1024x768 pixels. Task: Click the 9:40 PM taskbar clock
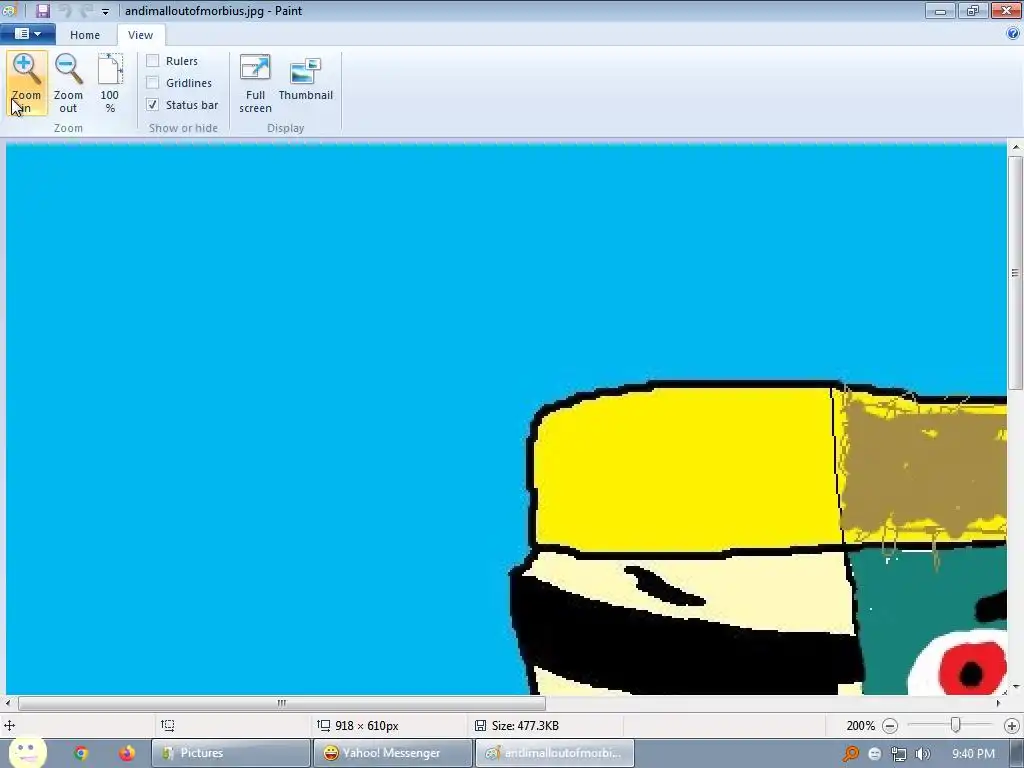click(x=973, y=754)
